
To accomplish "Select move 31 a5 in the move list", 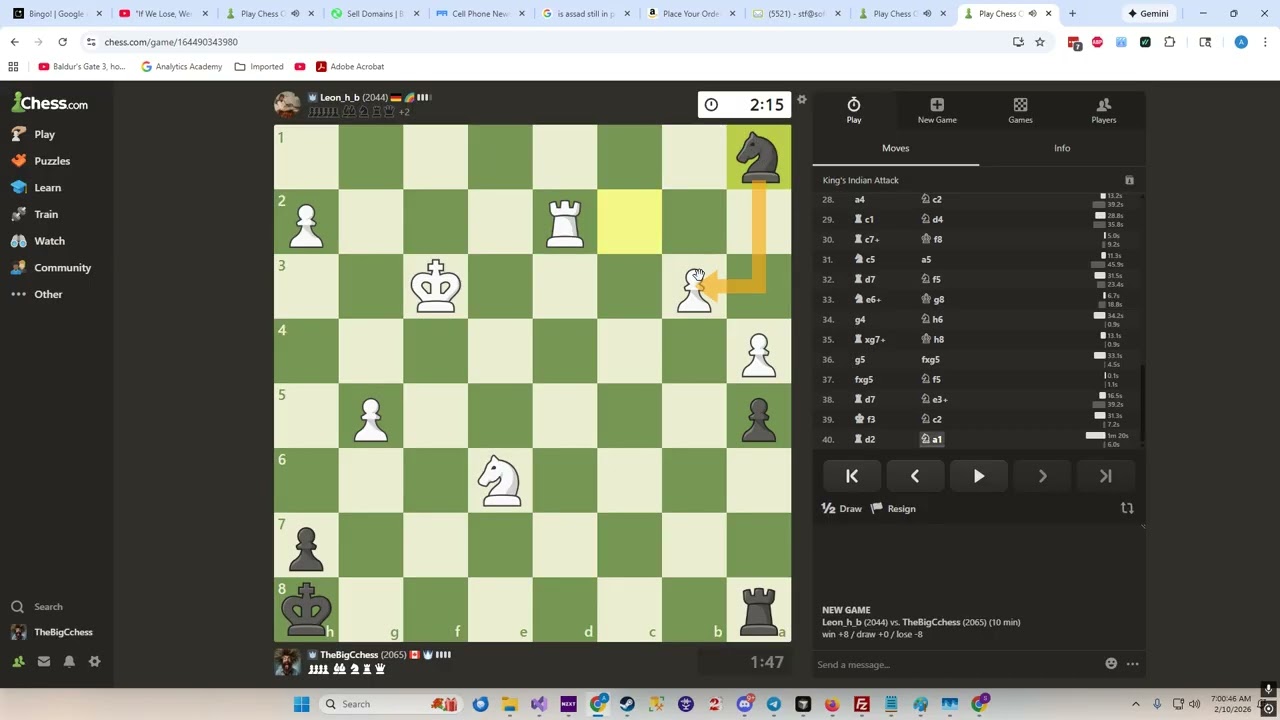I will pos(926,259).
